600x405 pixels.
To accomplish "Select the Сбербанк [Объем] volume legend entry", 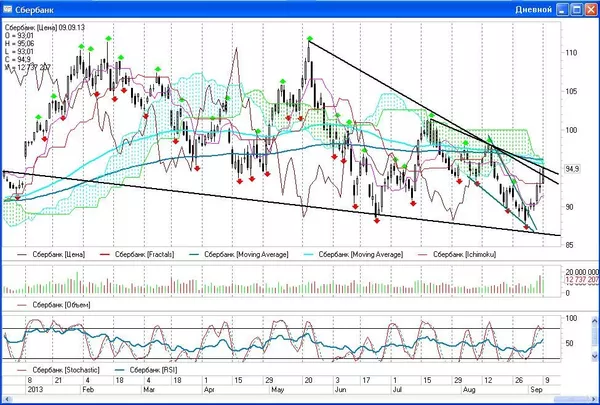I will 54,305.
